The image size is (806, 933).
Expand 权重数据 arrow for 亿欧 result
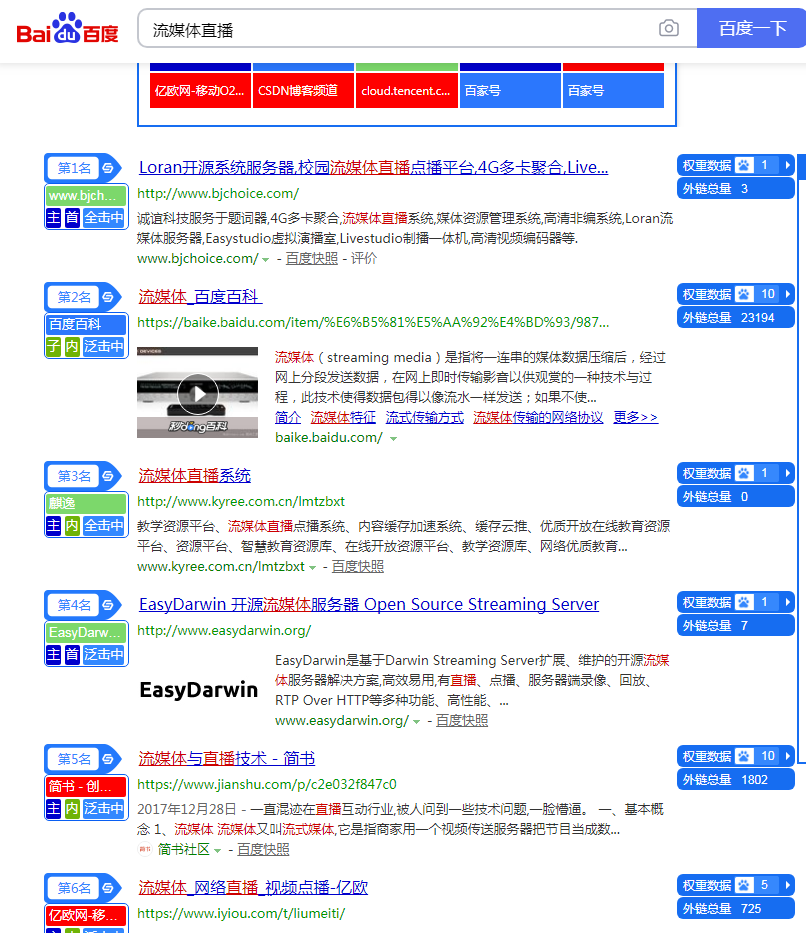(788, 886)
